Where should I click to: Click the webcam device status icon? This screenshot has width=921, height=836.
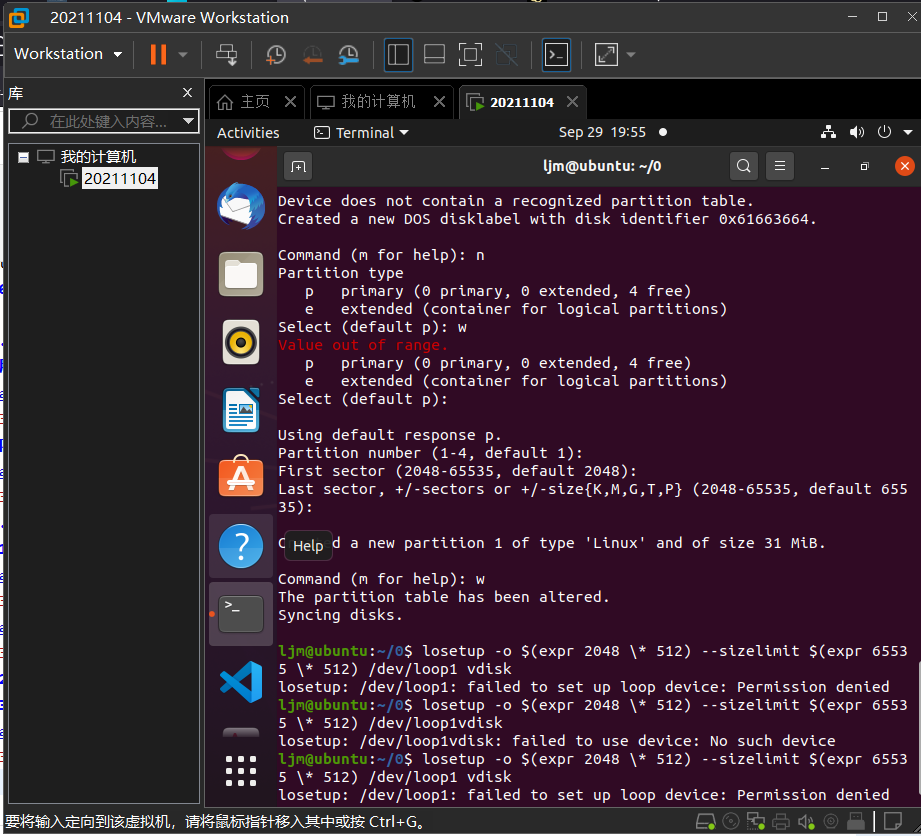831,821
